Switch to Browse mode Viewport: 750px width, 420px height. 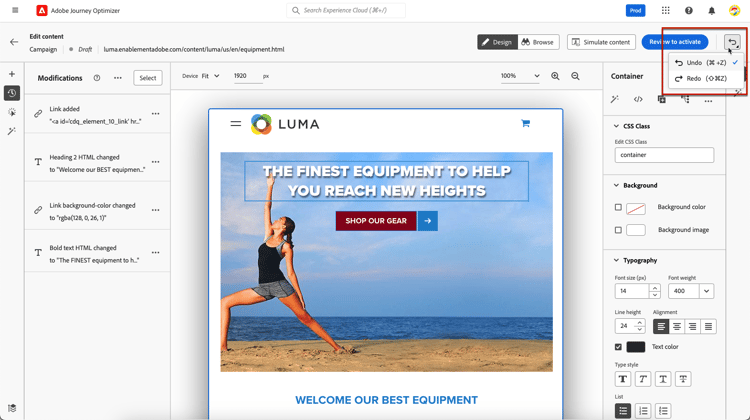[538, 42]
